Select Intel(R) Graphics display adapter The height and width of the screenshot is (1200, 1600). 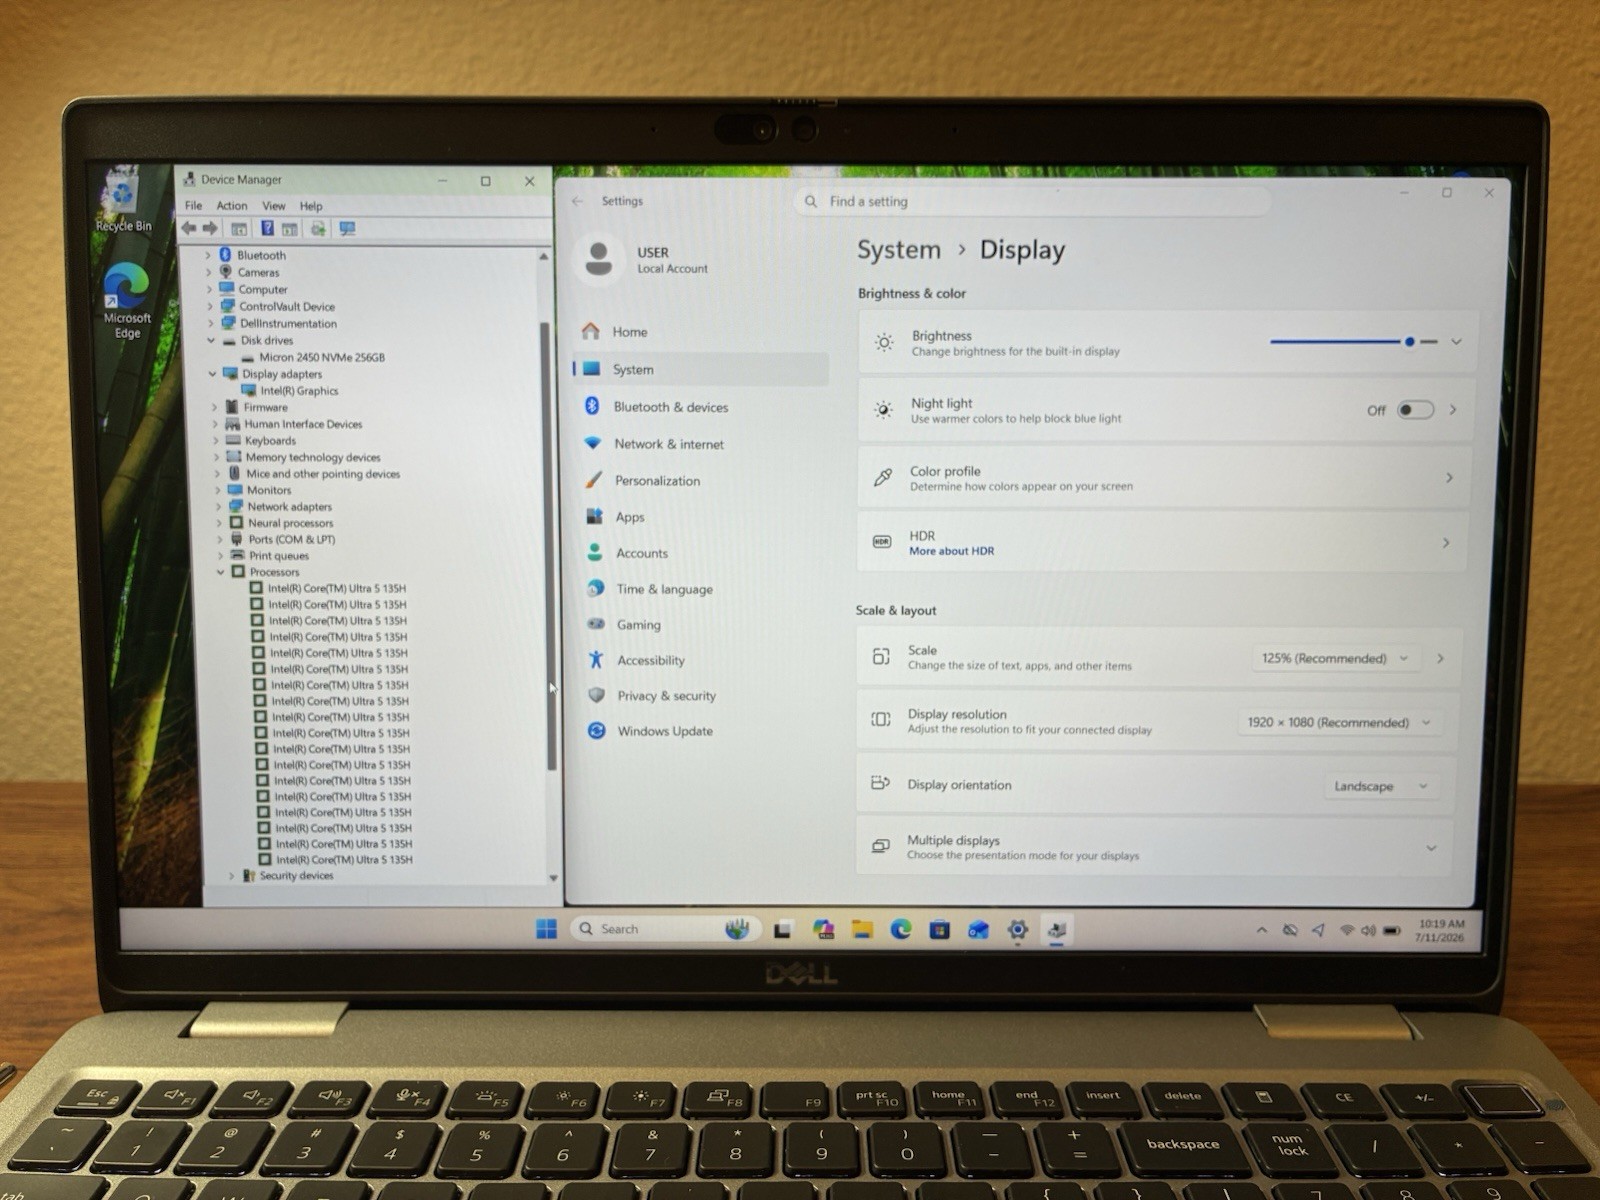299,391
